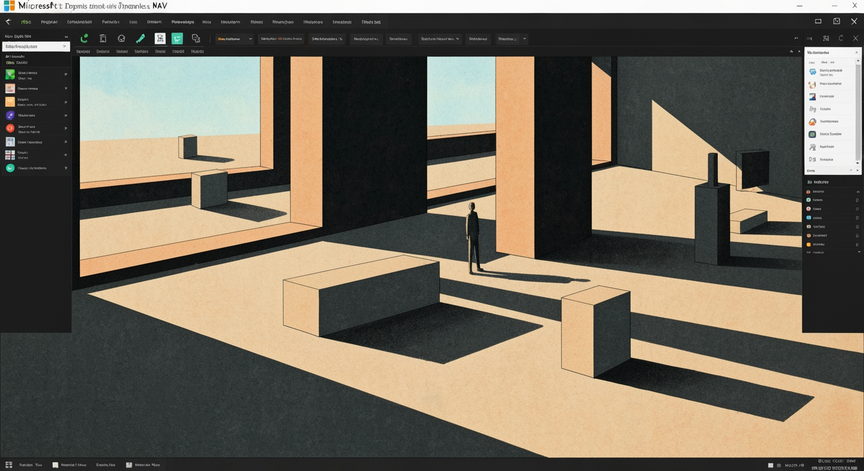Open the orange-text dropdown in the toolbar
This screenshot has width=864, height=471.
234,39
